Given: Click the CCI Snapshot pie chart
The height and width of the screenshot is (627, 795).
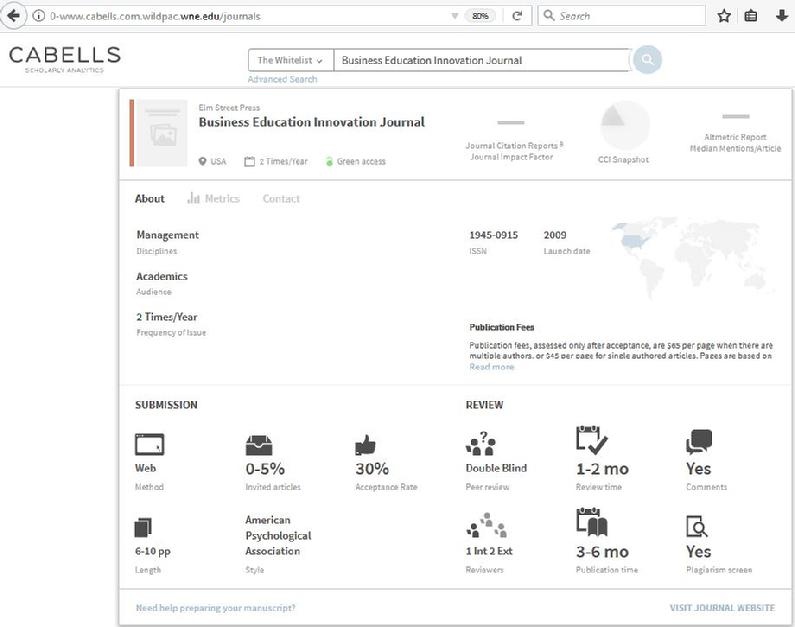Looking at the screenshot, I should (x=625, y=125).
